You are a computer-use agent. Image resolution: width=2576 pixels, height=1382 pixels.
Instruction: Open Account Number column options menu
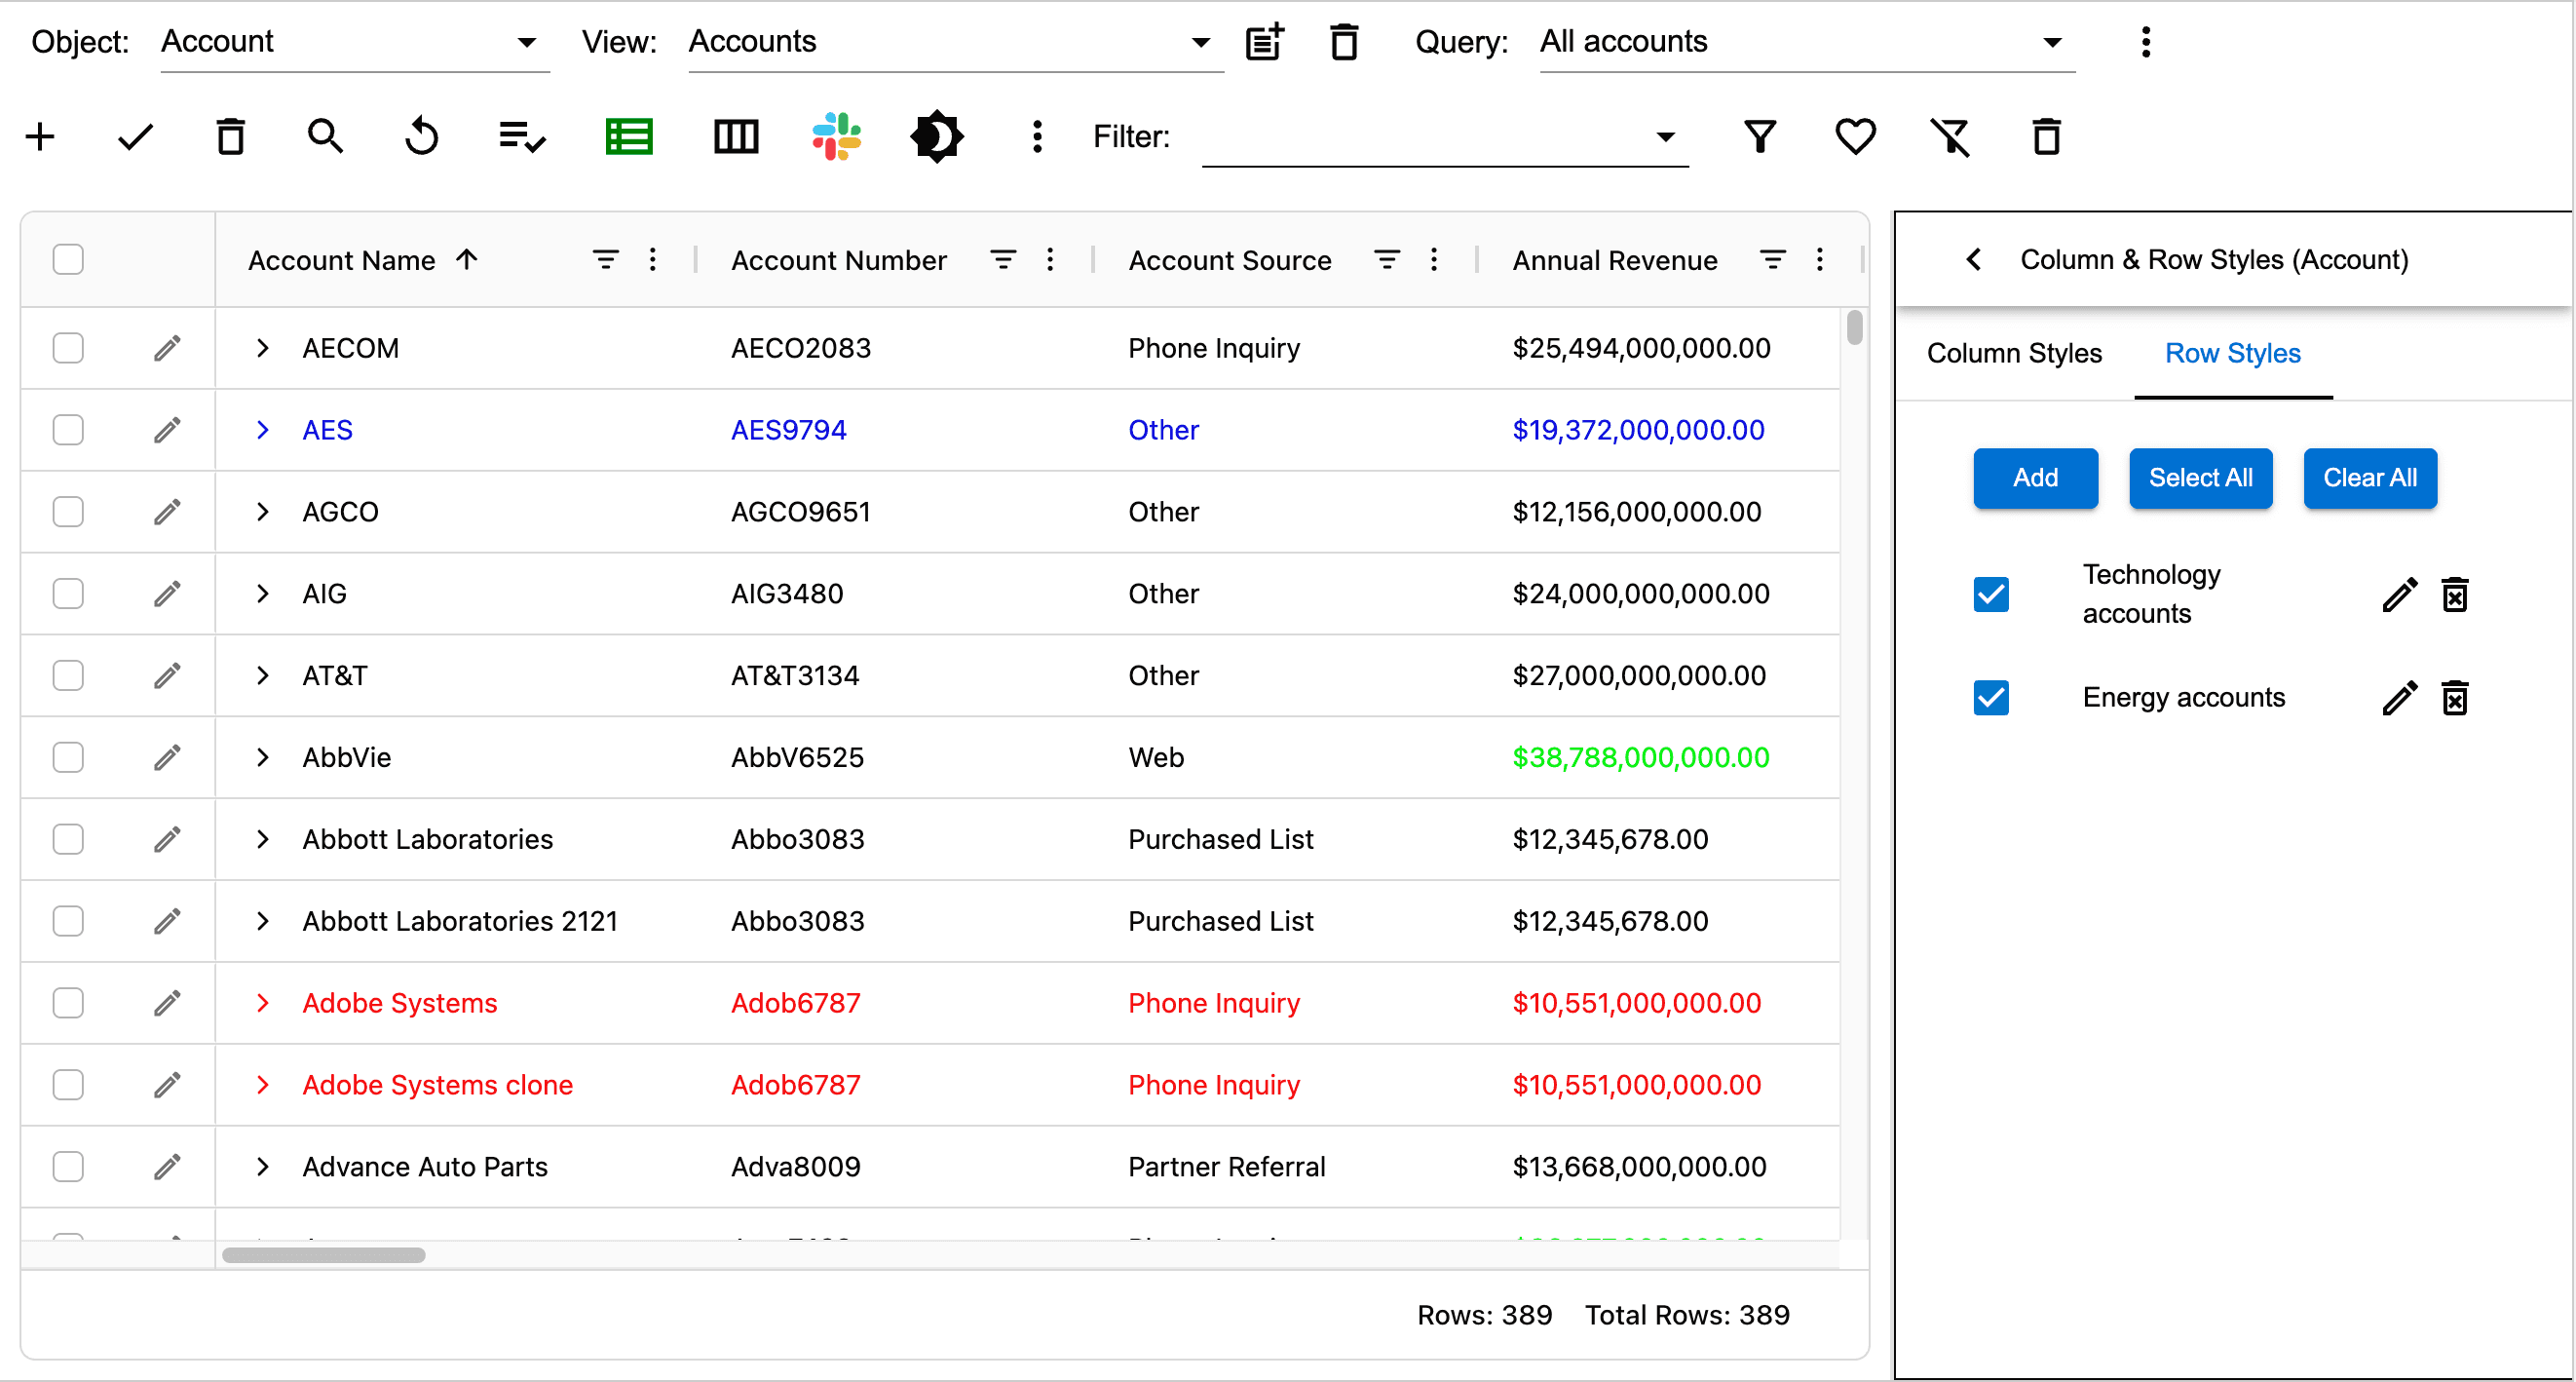pyautogui.click(x=1049, y=260)
